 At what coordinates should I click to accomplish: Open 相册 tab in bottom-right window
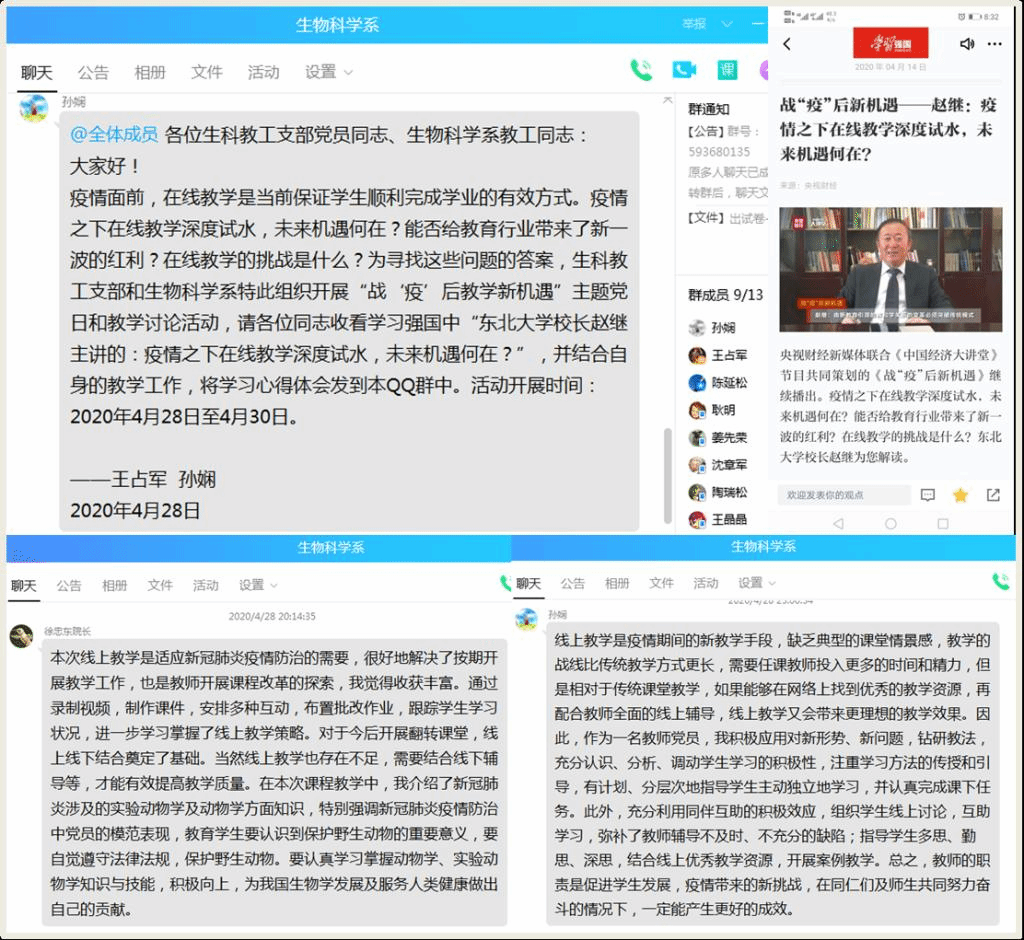617,583
